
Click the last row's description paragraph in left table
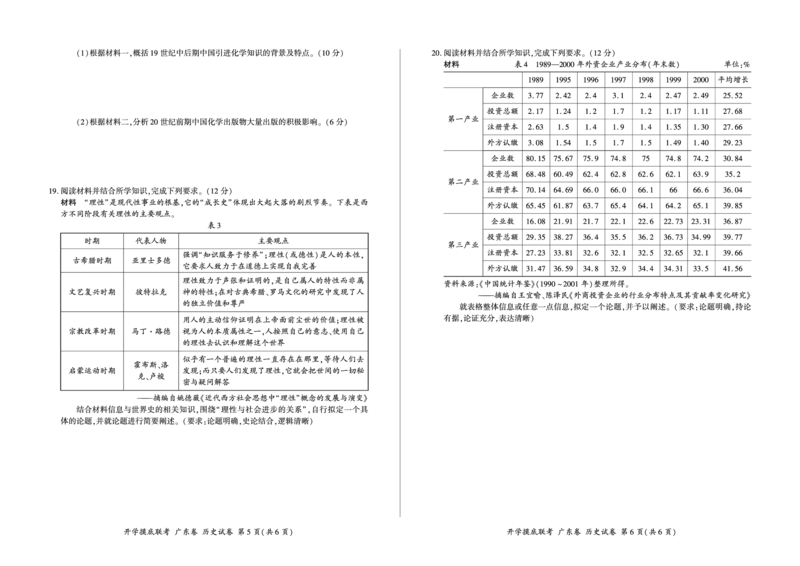pos(272,370)
